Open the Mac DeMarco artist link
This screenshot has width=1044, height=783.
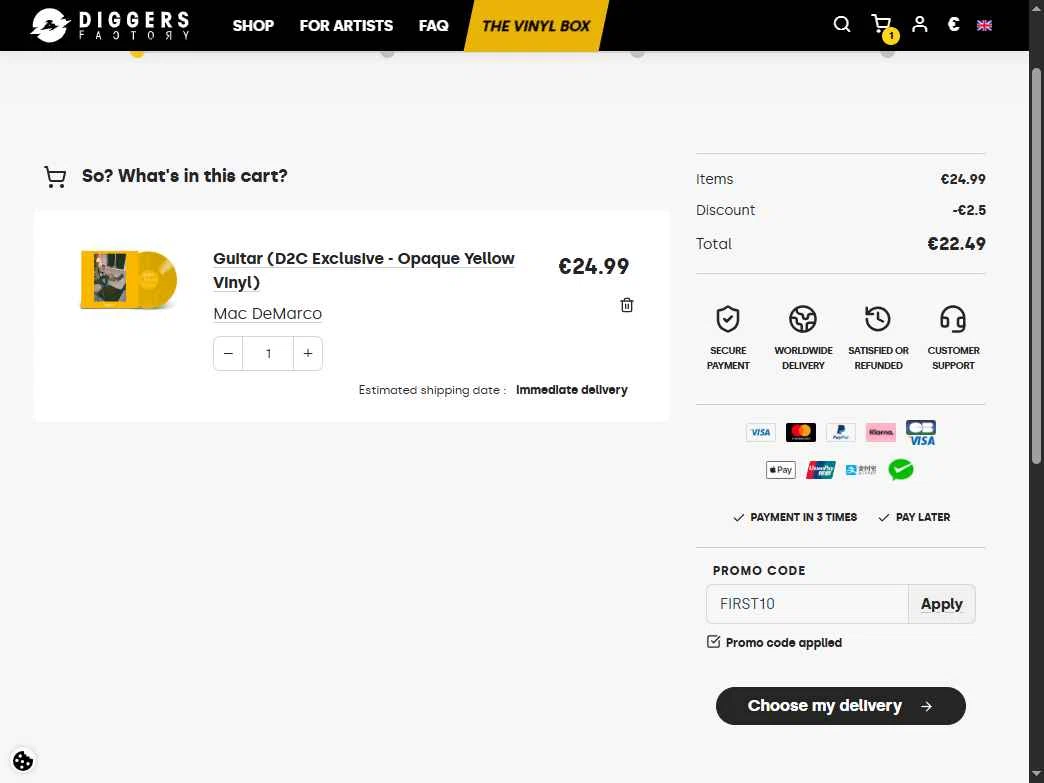tap(268, 314)
